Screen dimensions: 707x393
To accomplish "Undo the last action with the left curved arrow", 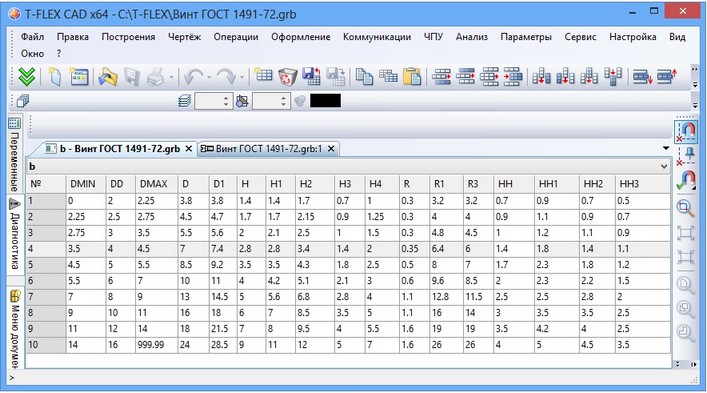I will [194, 77].
